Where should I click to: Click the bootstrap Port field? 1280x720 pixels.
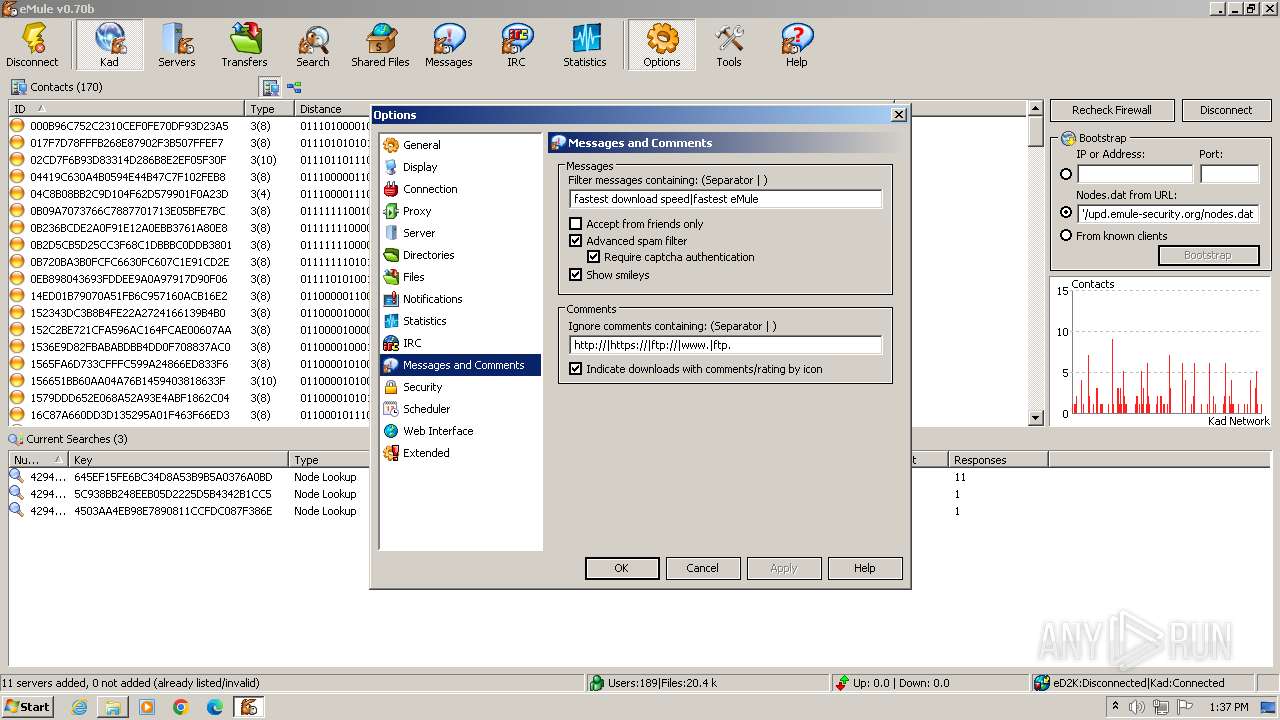coord(1229,174)
